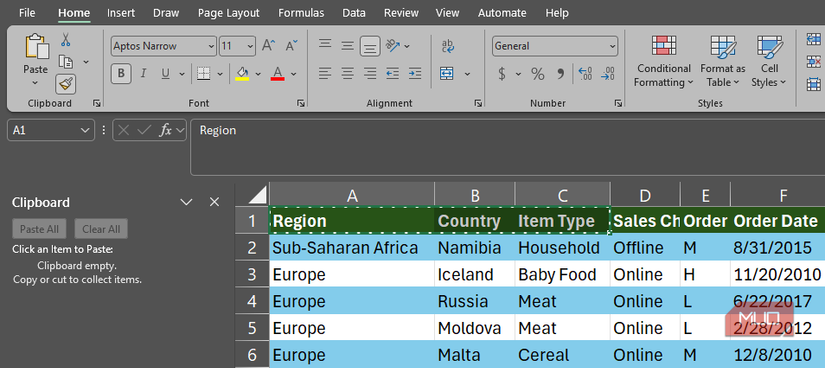Toggle Bold formatting

point(121,73)
